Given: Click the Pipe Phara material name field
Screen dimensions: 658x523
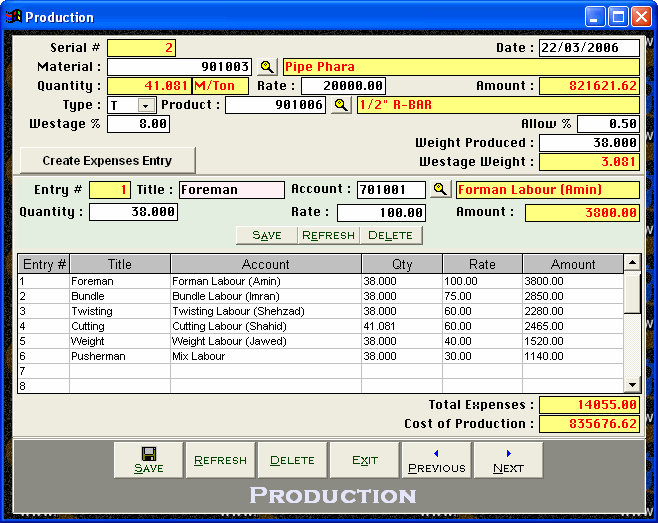Looking at the screenshot, I should 462,67.
